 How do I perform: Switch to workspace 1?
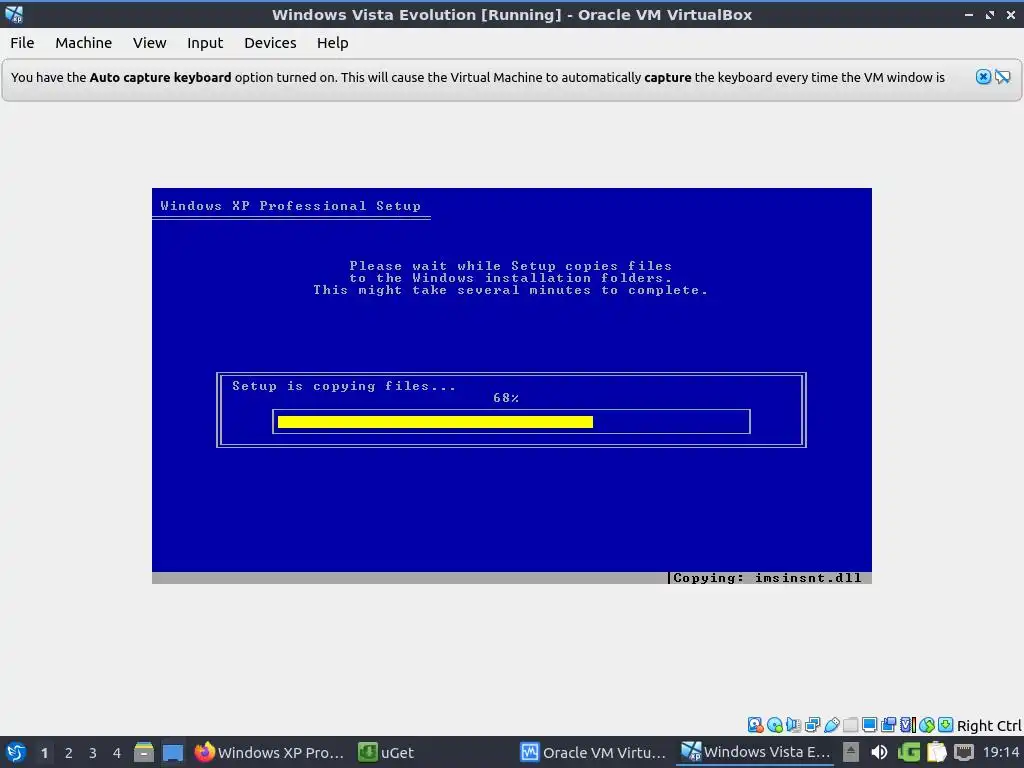click(44, 753)
